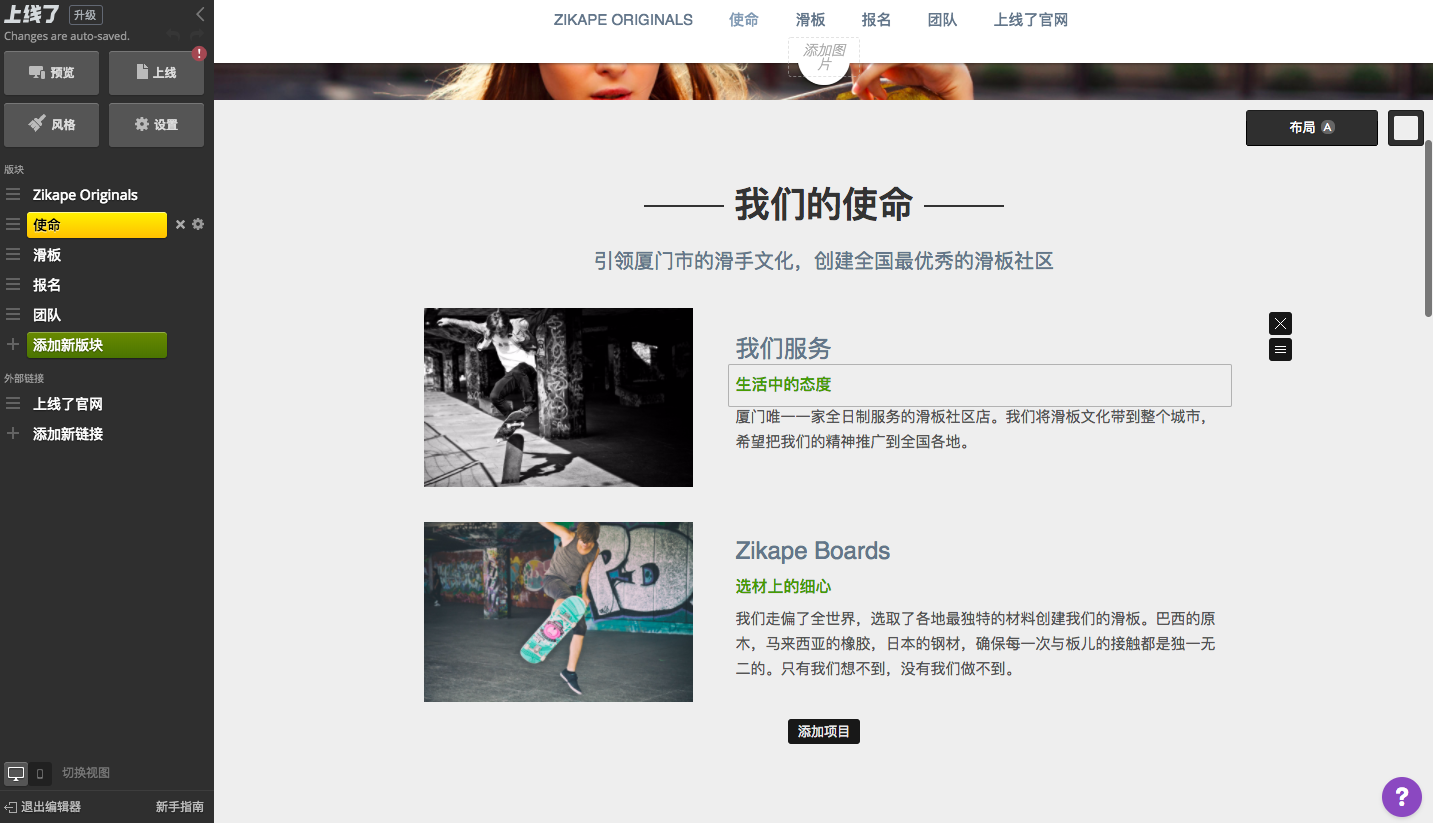This screenshot has width=1433, height=823.
Task: Click the 添加新版块 green button
Action: [x=97, y=345]
